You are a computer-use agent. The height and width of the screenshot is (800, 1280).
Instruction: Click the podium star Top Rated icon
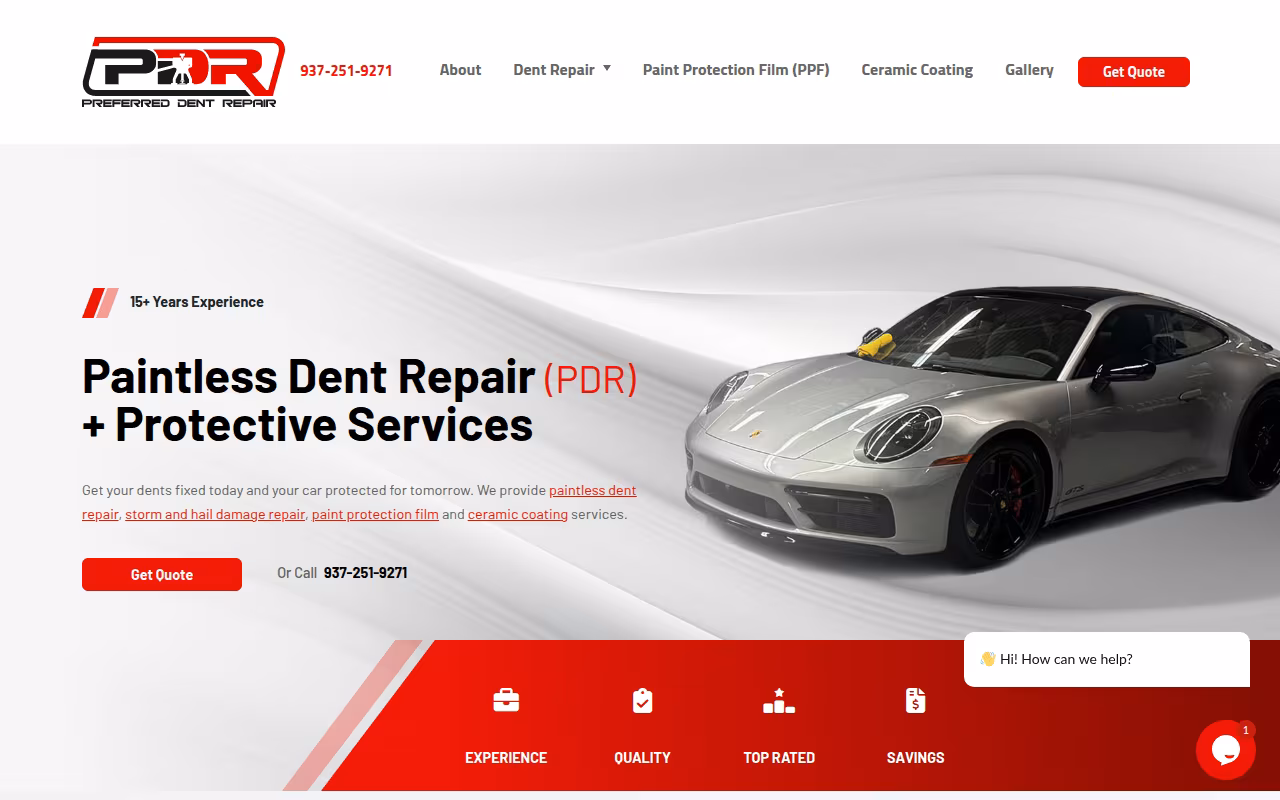tap(779, 700)
